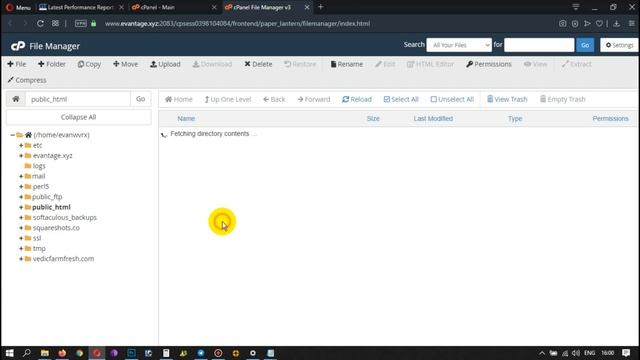
Task: Click the browser address bar URL
Action: (237, 24)
